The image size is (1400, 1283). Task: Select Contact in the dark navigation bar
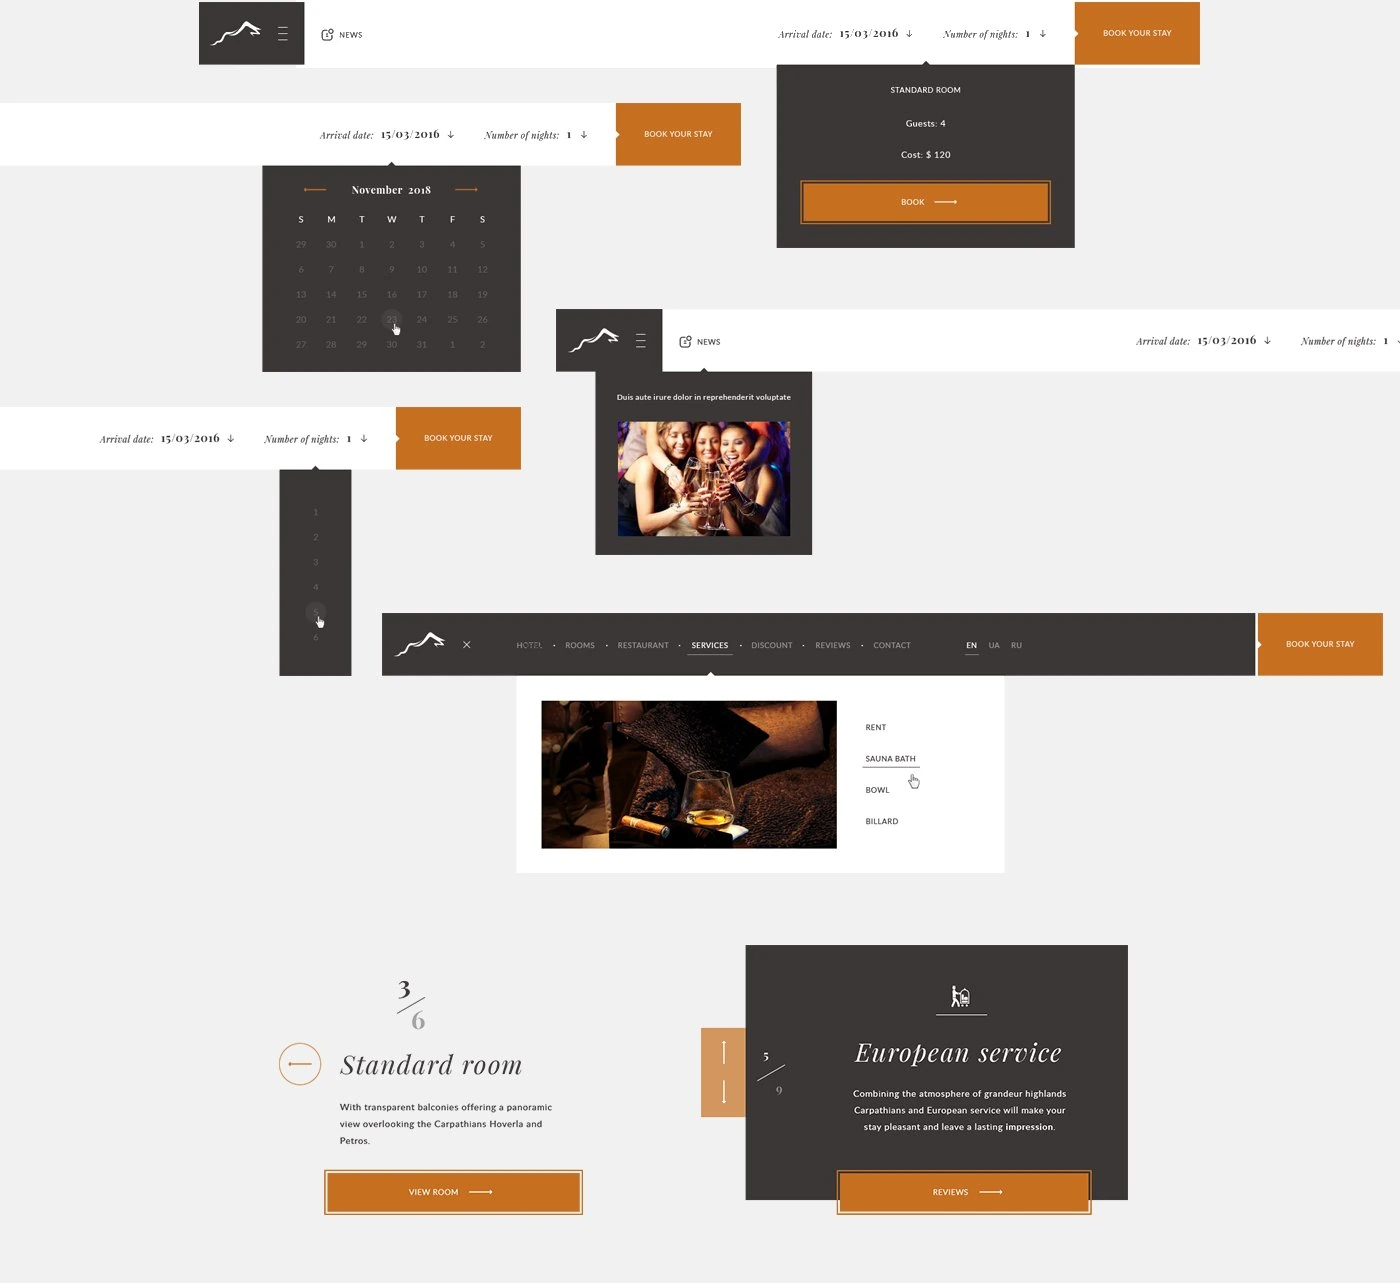[892, 646]
